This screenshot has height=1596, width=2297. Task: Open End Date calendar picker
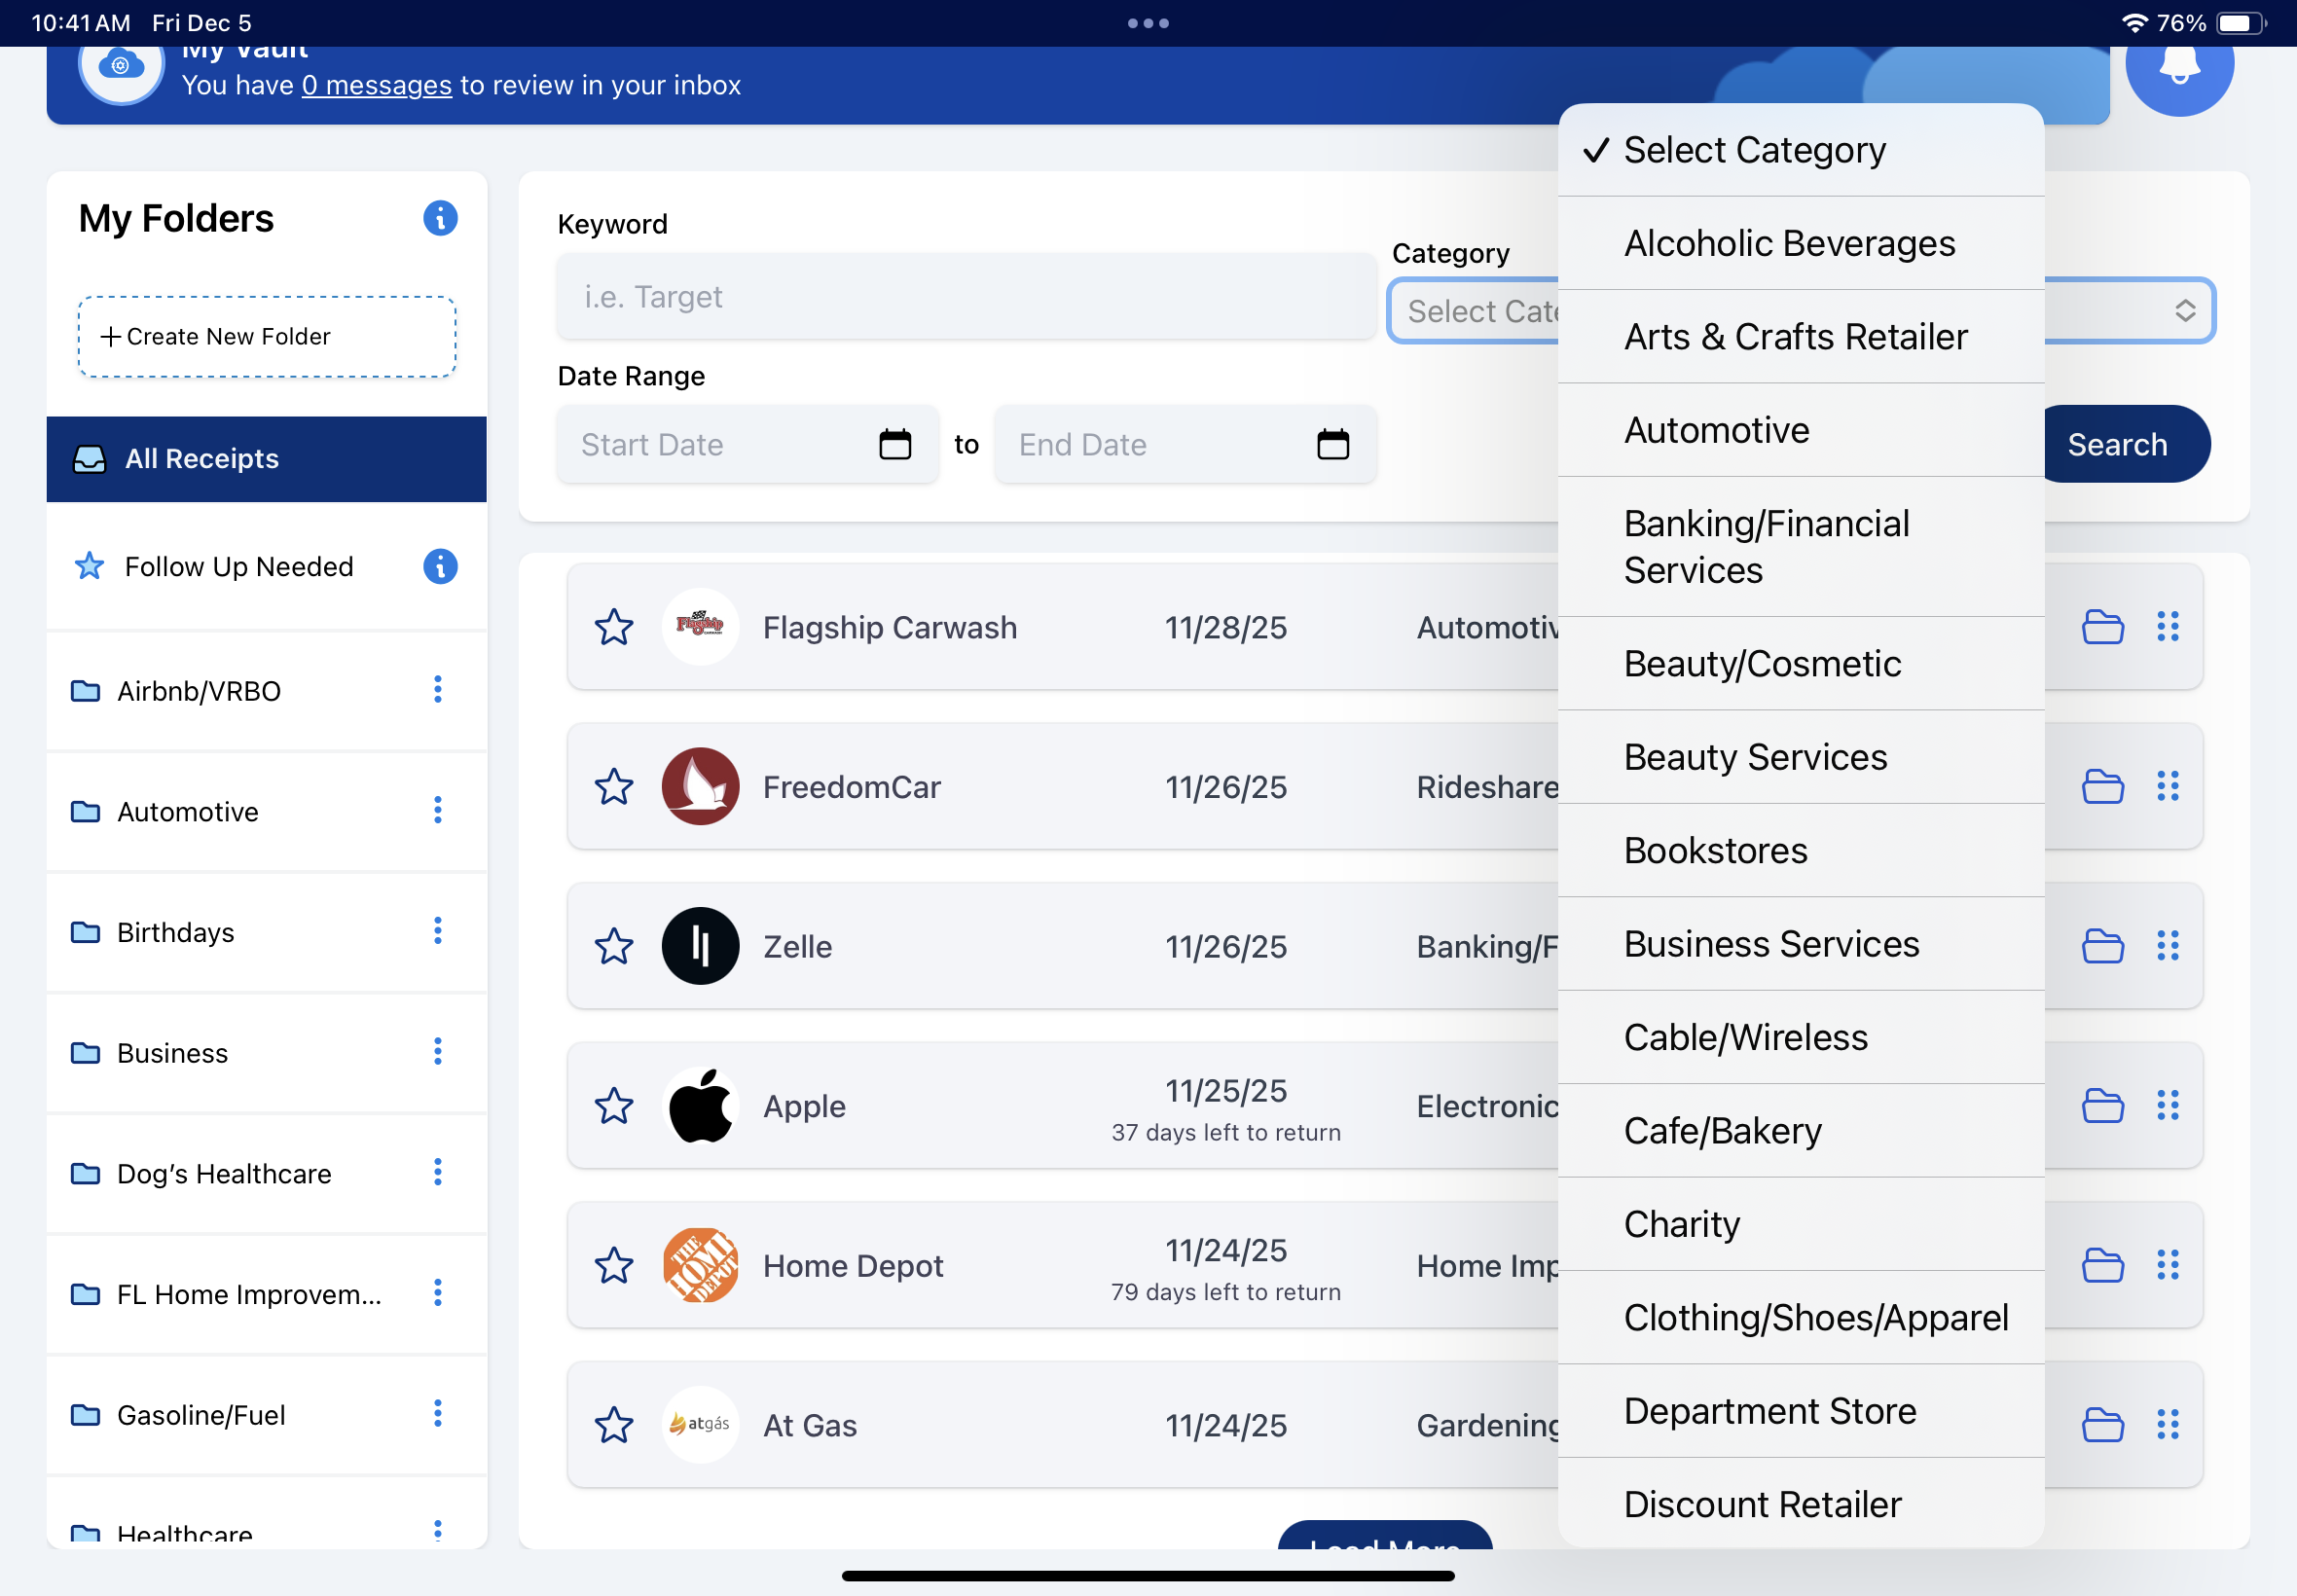[1332, 444]
